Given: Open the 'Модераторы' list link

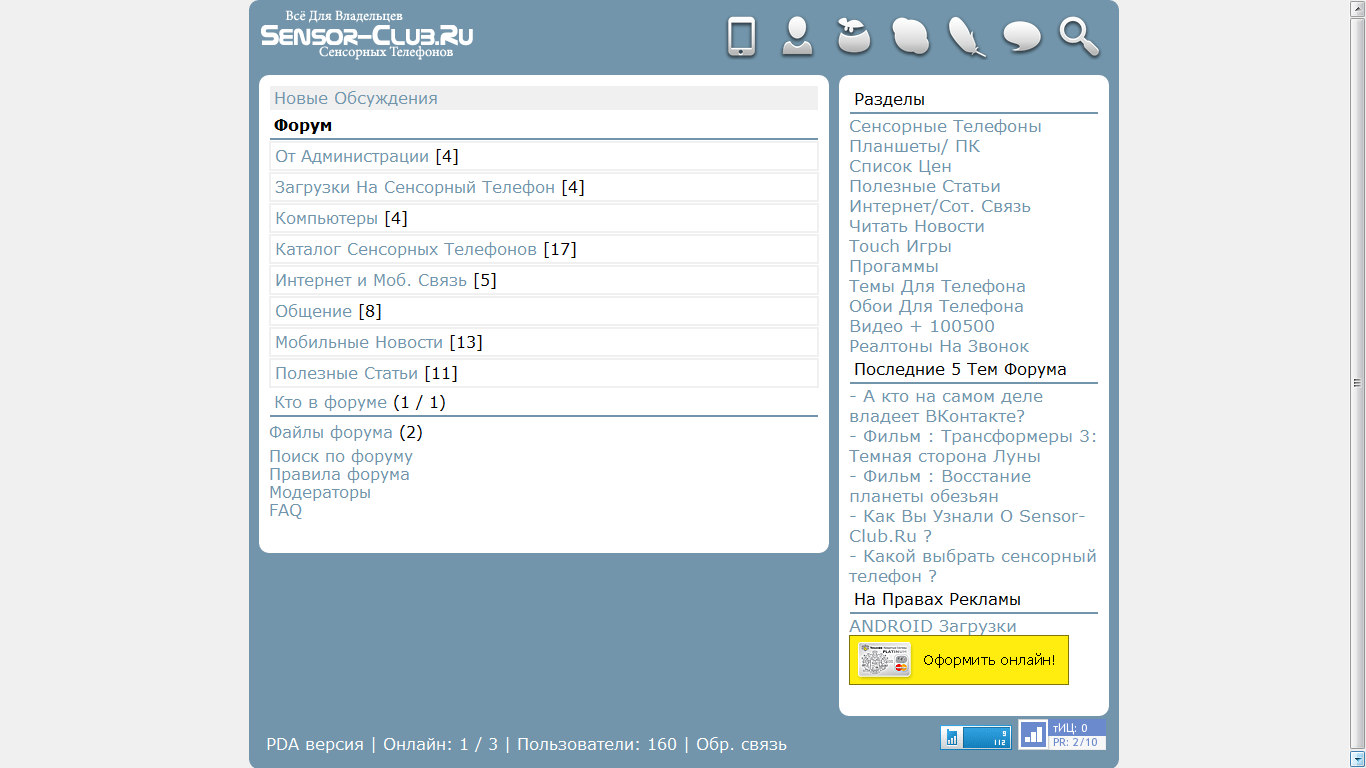Looking at the screenshot, I should pyautogui.click(x=320, y=492).
